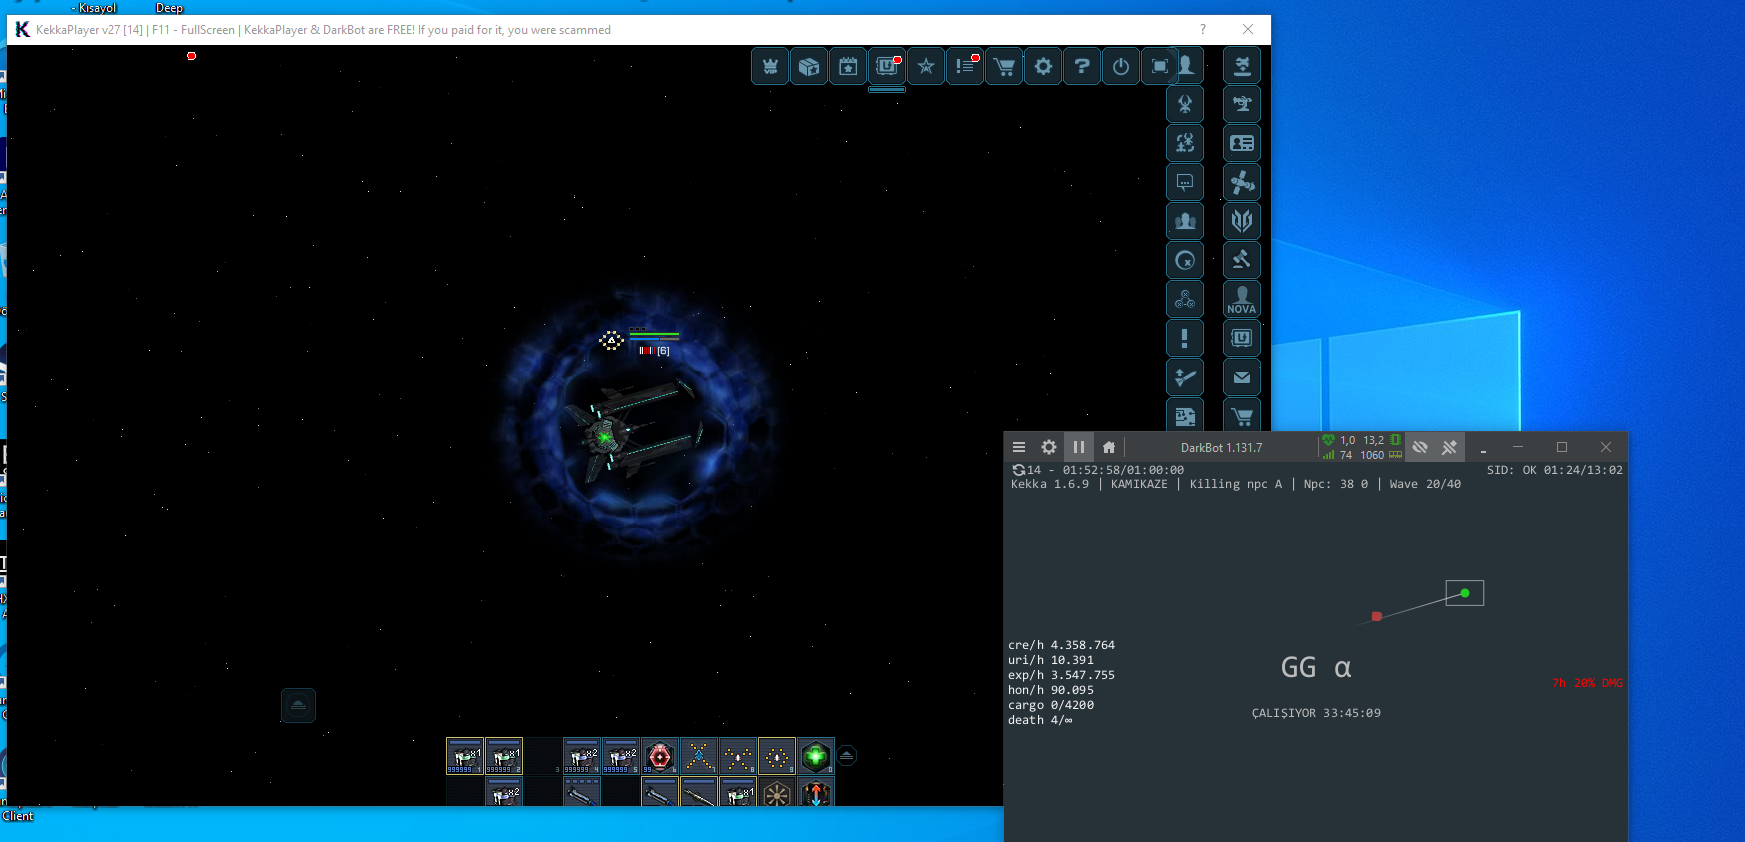This screenshot has width=1745, height=842.
Task: Activate the red hexagon item in slot 6
Action: 660,756
